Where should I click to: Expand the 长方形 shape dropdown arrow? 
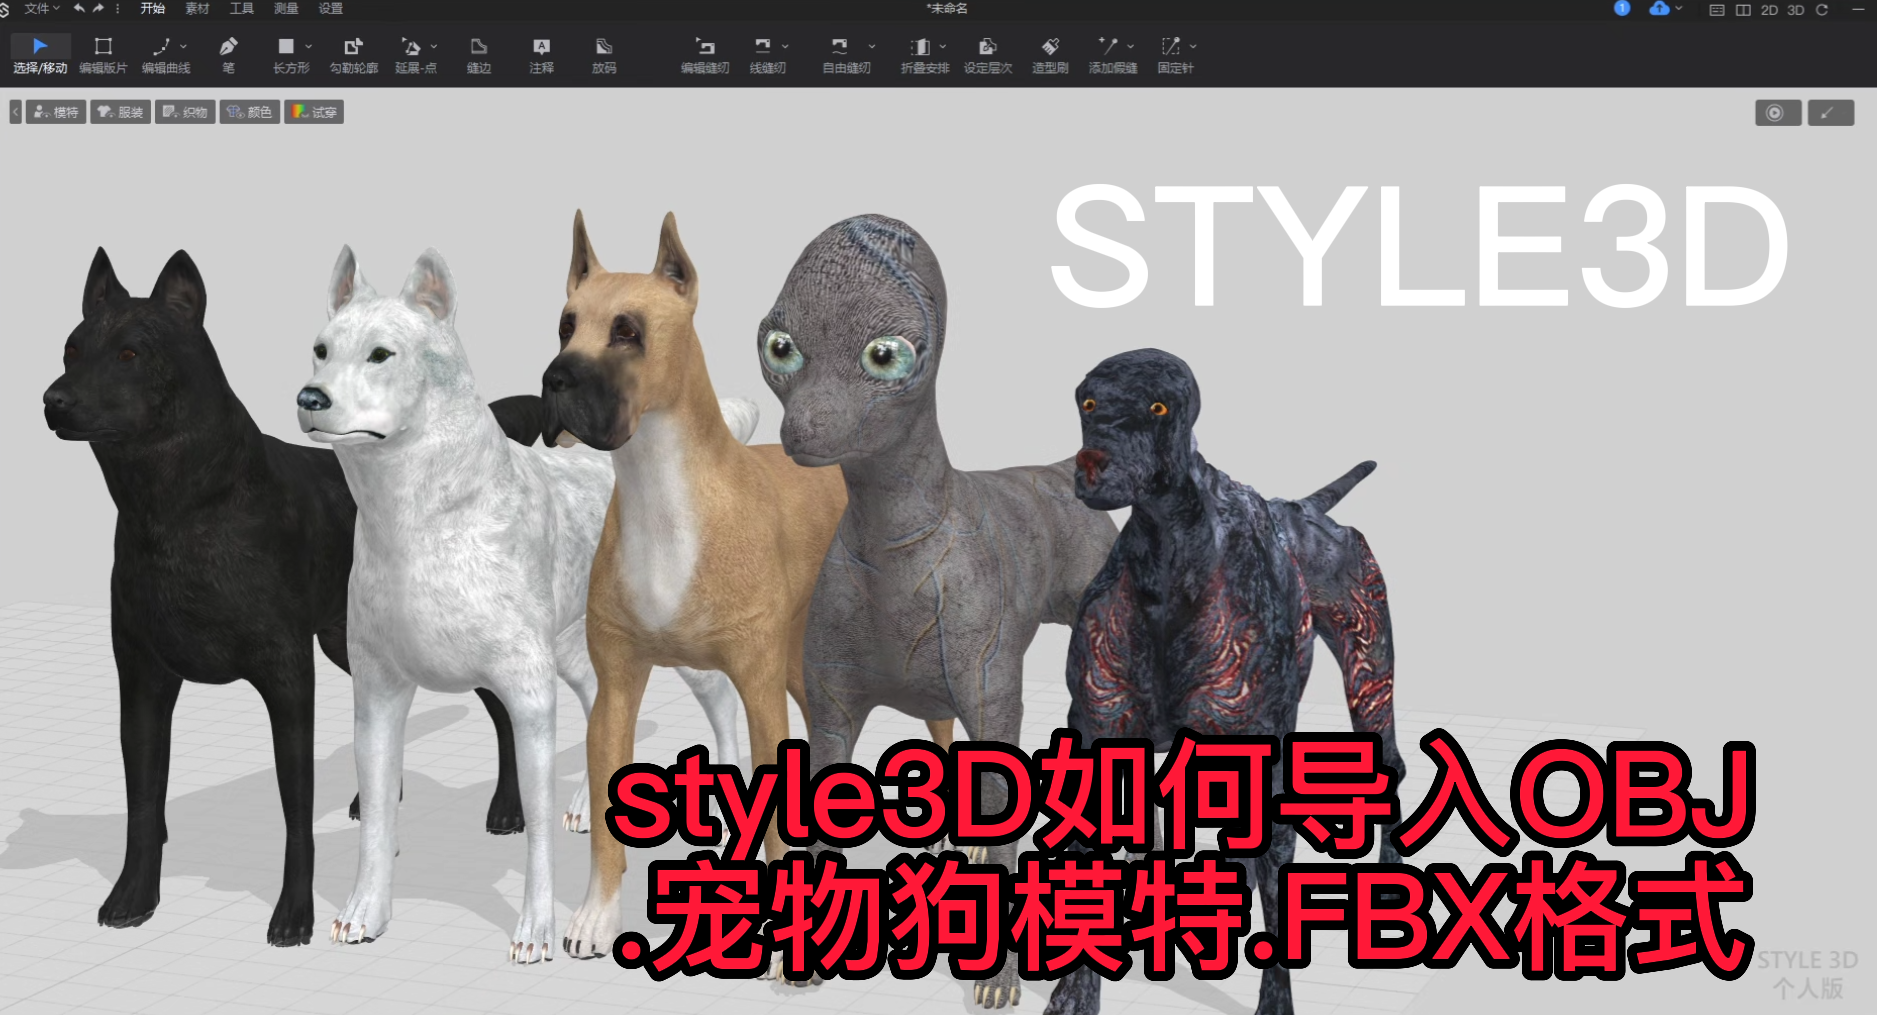pos(308,46)
